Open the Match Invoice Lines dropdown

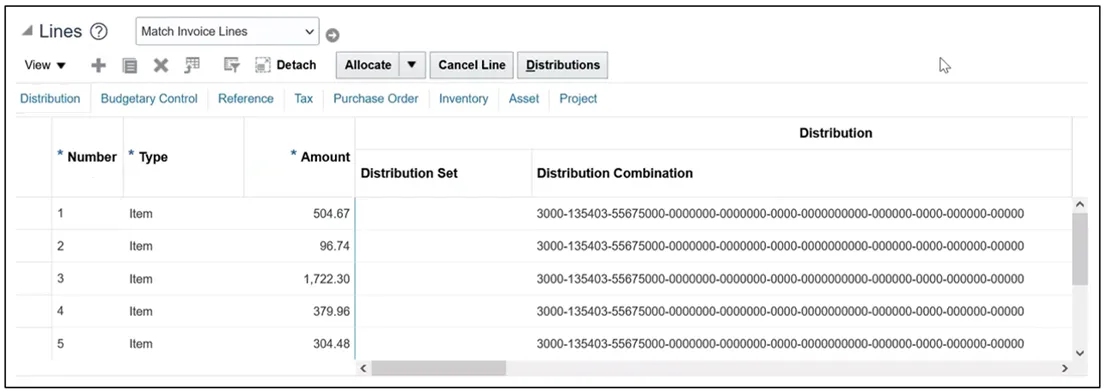tap(227, 32)
